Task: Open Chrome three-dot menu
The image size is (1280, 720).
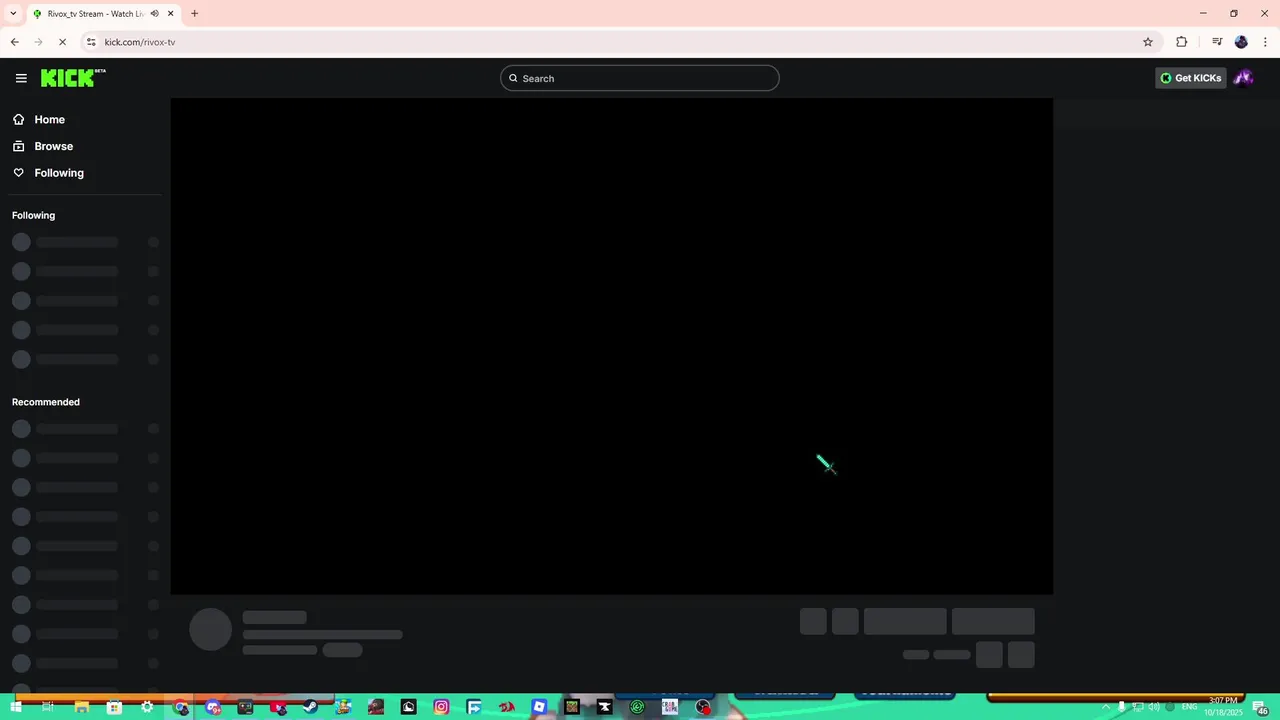Action: [1265, 42]
